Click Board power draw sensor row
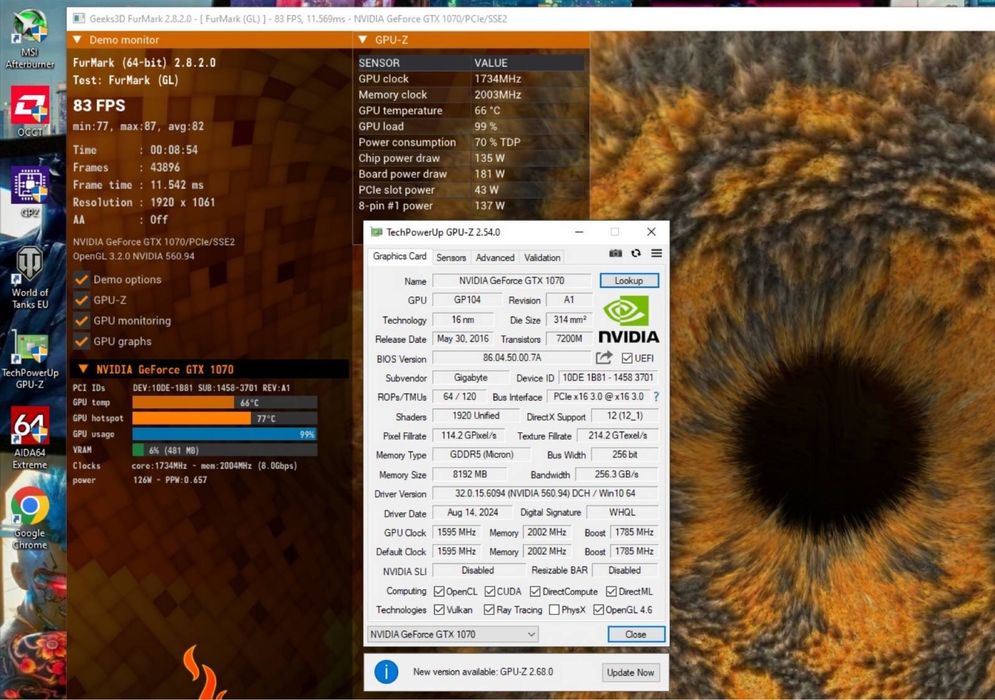The height and width of the screenshot is (700, 995). (471, 174)
